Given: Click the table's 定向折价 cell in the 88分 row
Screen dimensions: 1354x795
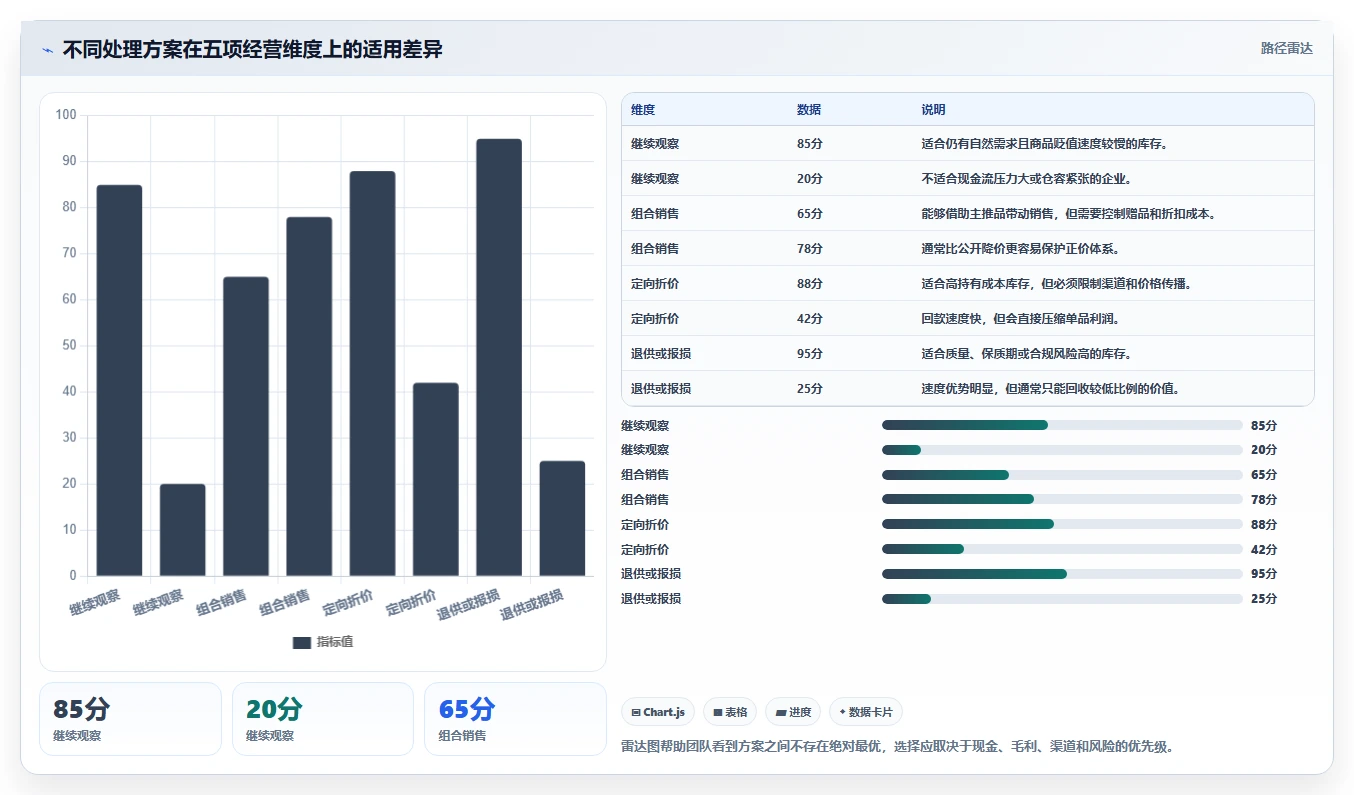Looking at the screenshot, I should [655, 284].
